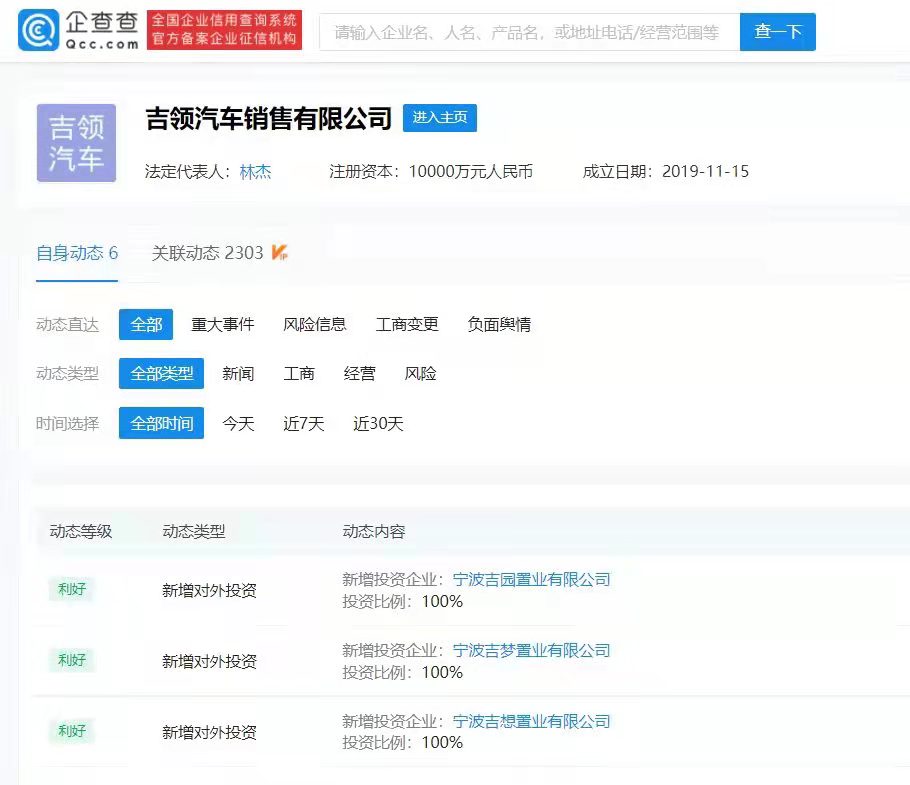Screen dimensions: 910x785
Task: Select 近7天 time filter
Action: coord(304,424)
